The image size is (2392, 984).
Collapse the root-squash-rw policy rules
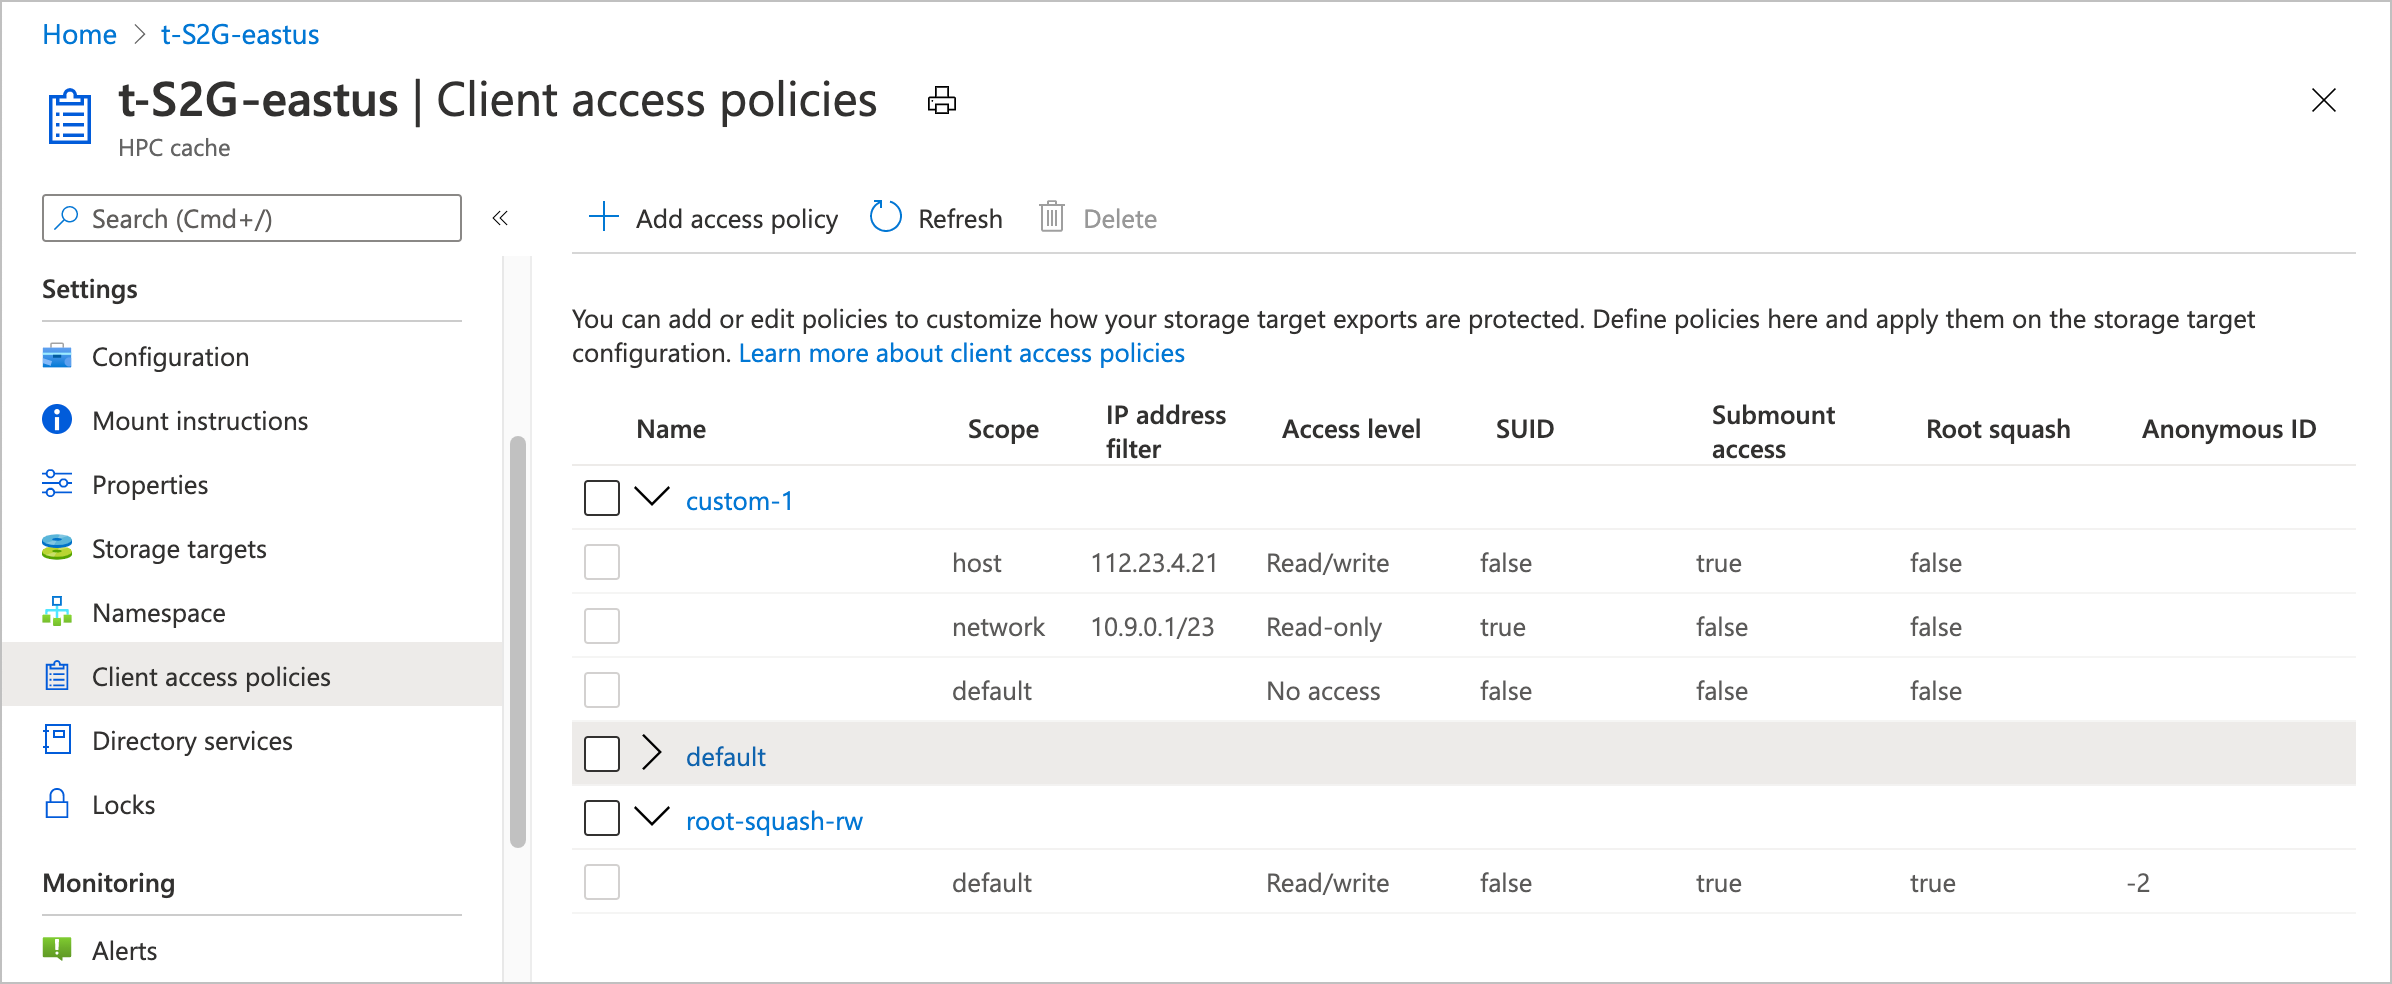coord(652,817)
